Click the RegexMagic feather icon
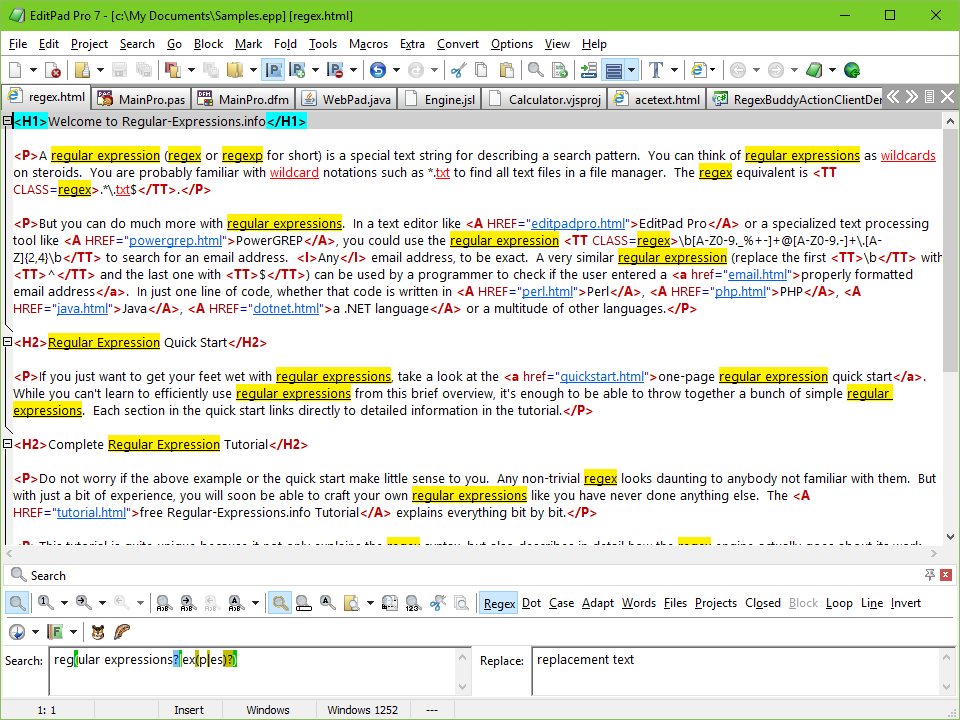This screenshot has height=720, width=960. pyautogui.click(x=122, y=632)
